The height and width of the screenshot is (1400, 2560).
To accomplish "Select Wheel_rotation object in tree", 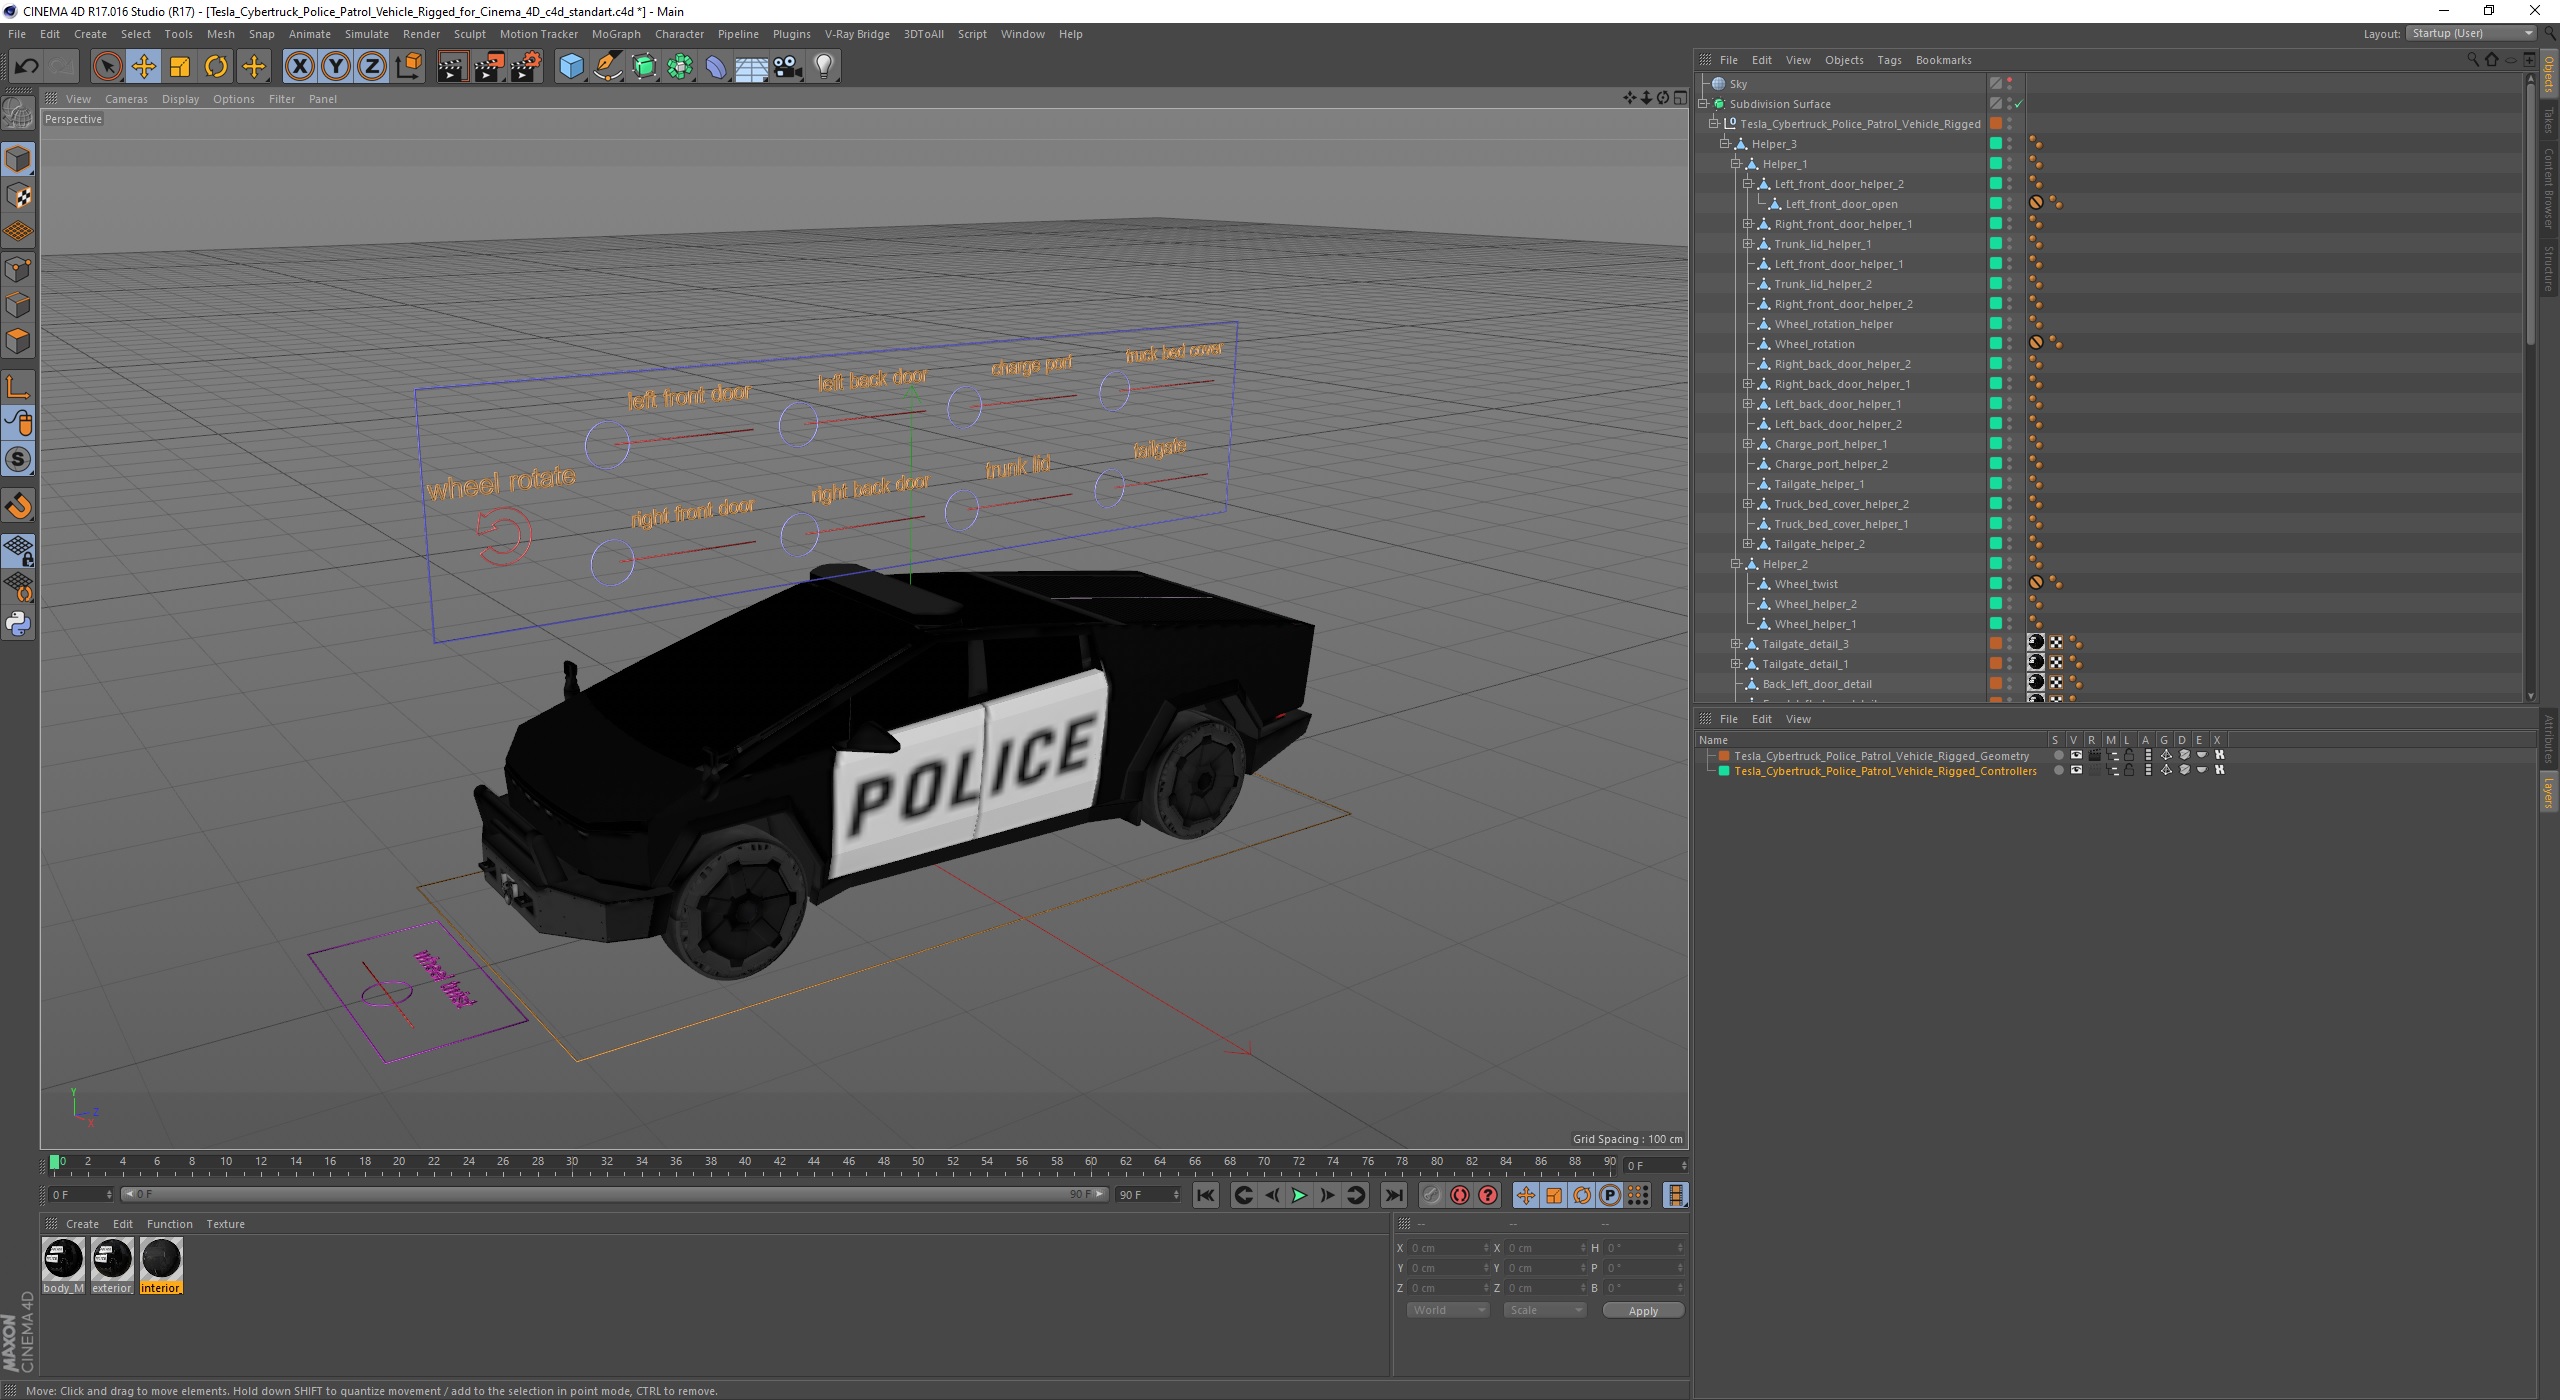I will pos(1814,344).
